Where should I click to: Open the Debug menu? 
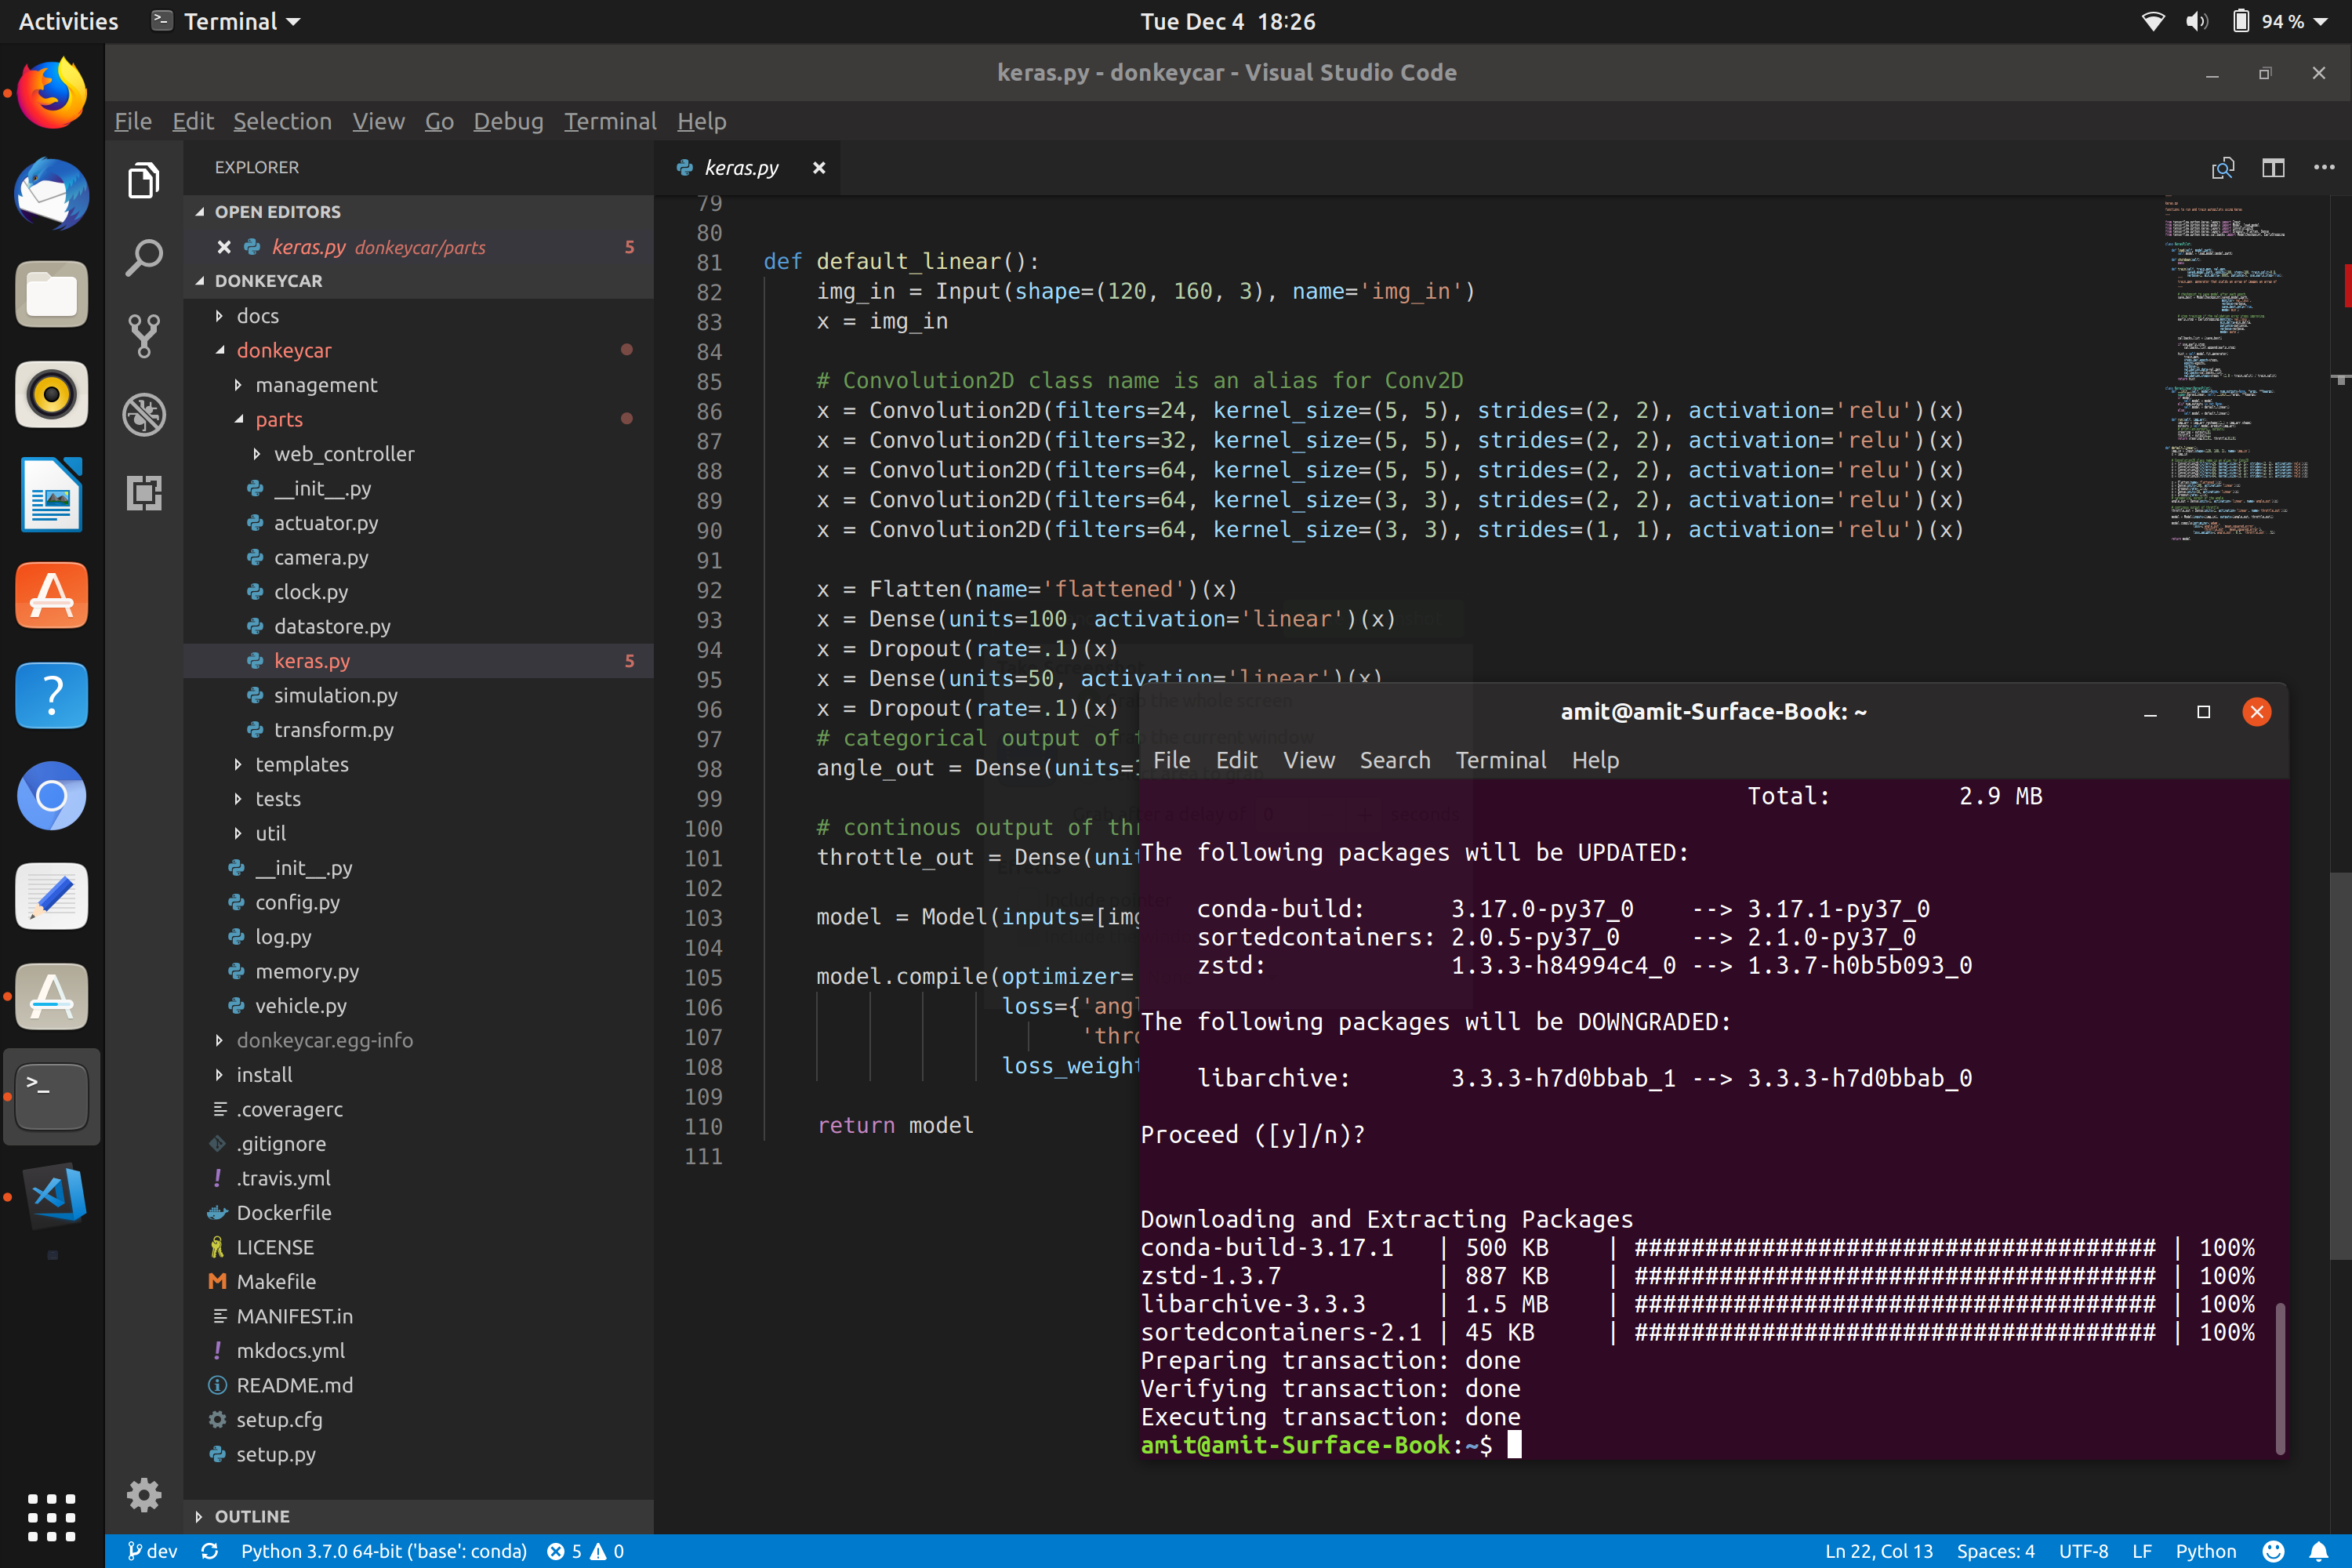click(x=508, y=121)
